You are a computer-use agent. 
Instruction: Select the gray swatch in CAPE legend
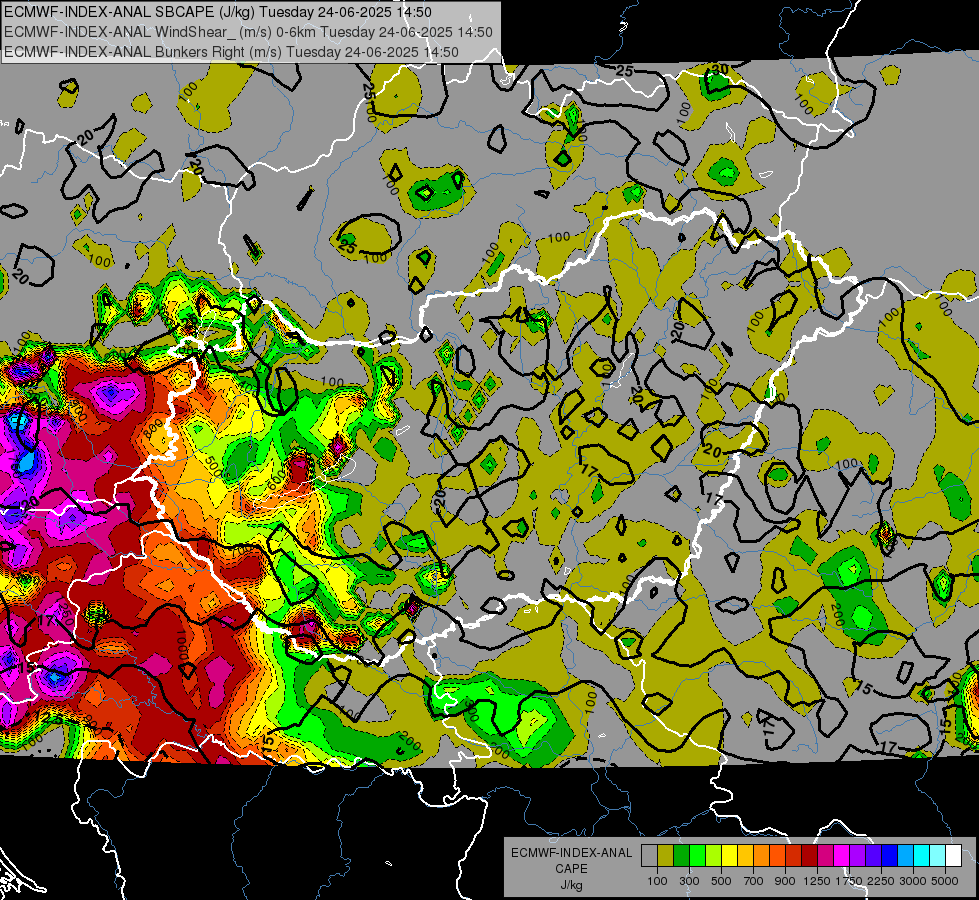coord(649,856)
